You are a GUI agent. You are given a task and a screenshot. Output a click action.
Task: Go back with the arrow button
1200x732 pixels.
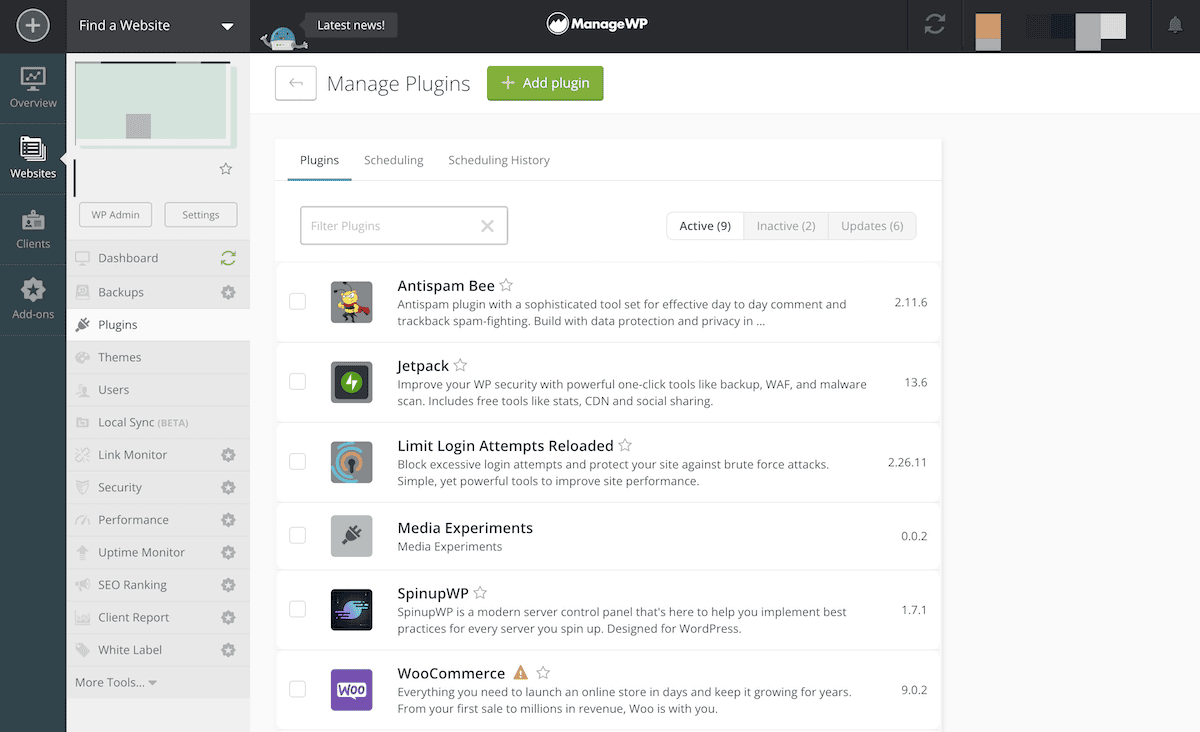(x=296, y=83)
